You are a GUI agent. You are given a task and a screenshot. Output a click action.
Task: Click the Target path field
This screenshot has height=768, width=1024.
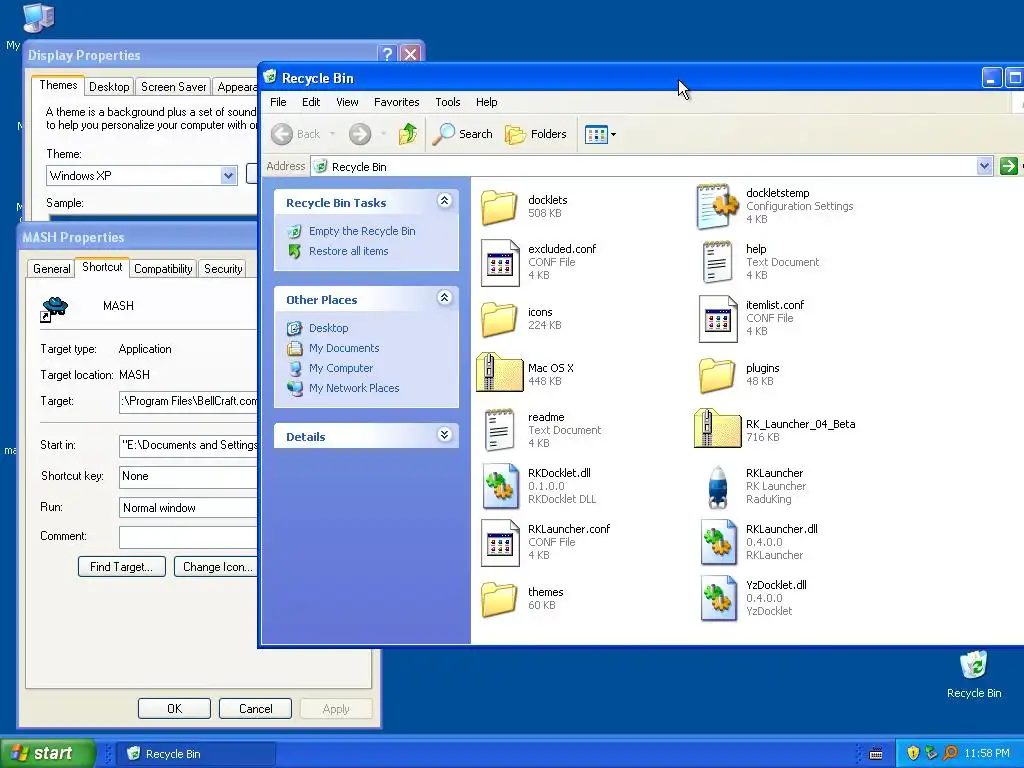pos(188,402)
